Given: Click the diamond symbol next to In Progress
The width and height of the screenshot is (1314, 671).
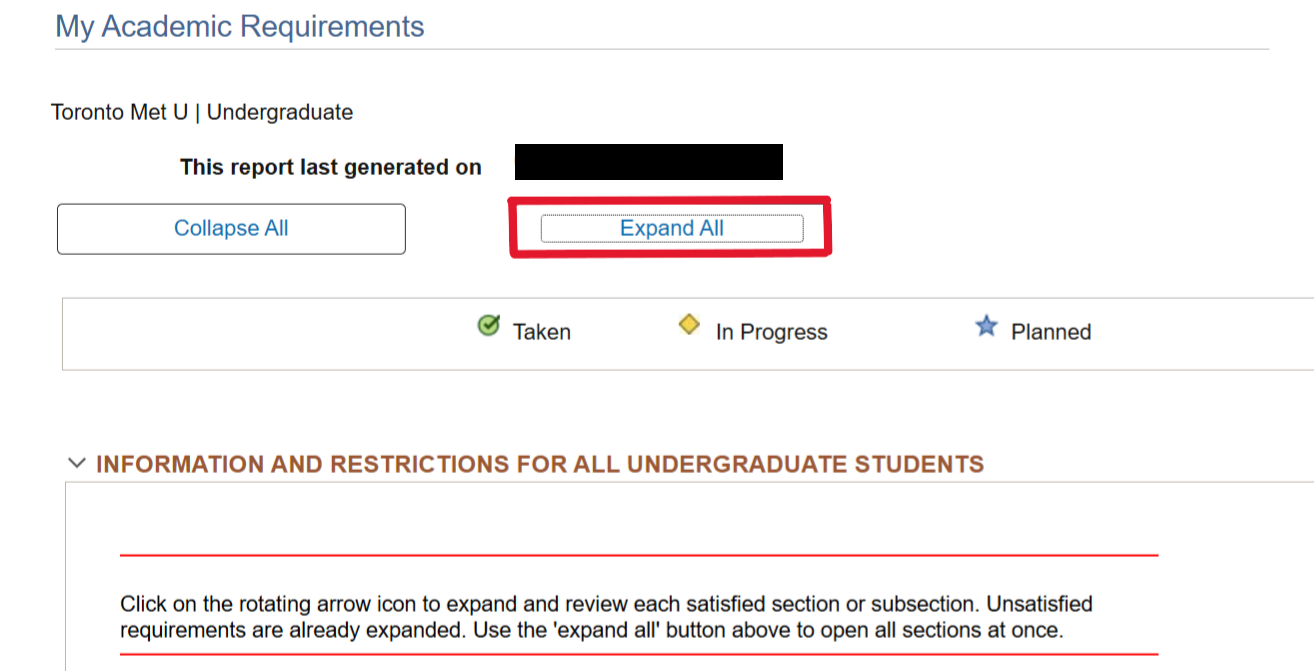Looking at the screenshot, I should pos(689,324).
